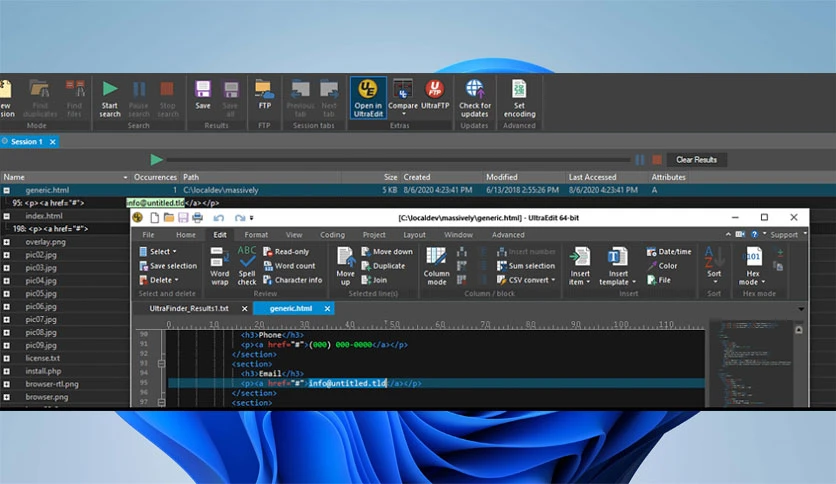Switch to the Format ribbon tab
836x484 pixels.
pyautogui.click(x=256, y=235)
